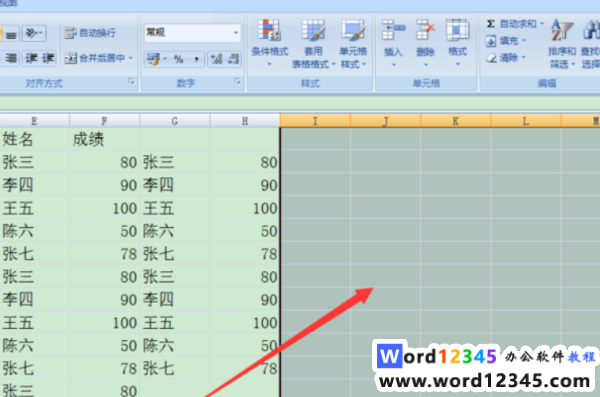600x397 pixels.
Task: Click 合并后居中 merge and center
Action: (95, 58)
